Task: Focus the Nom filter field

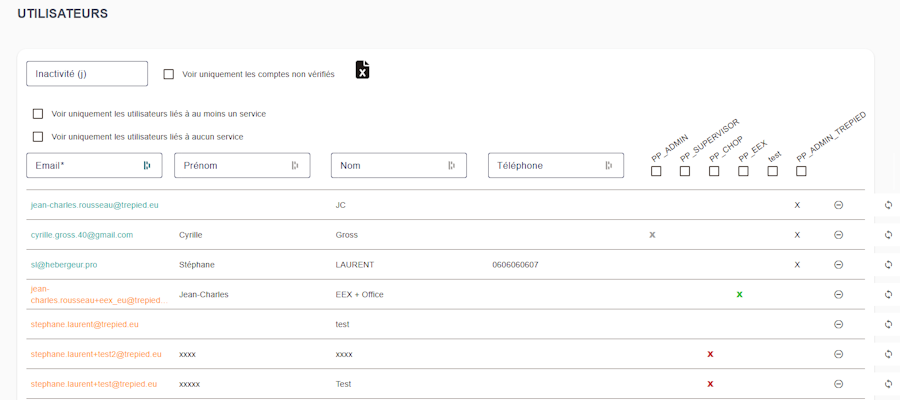Action: click(x=390, y=166)
